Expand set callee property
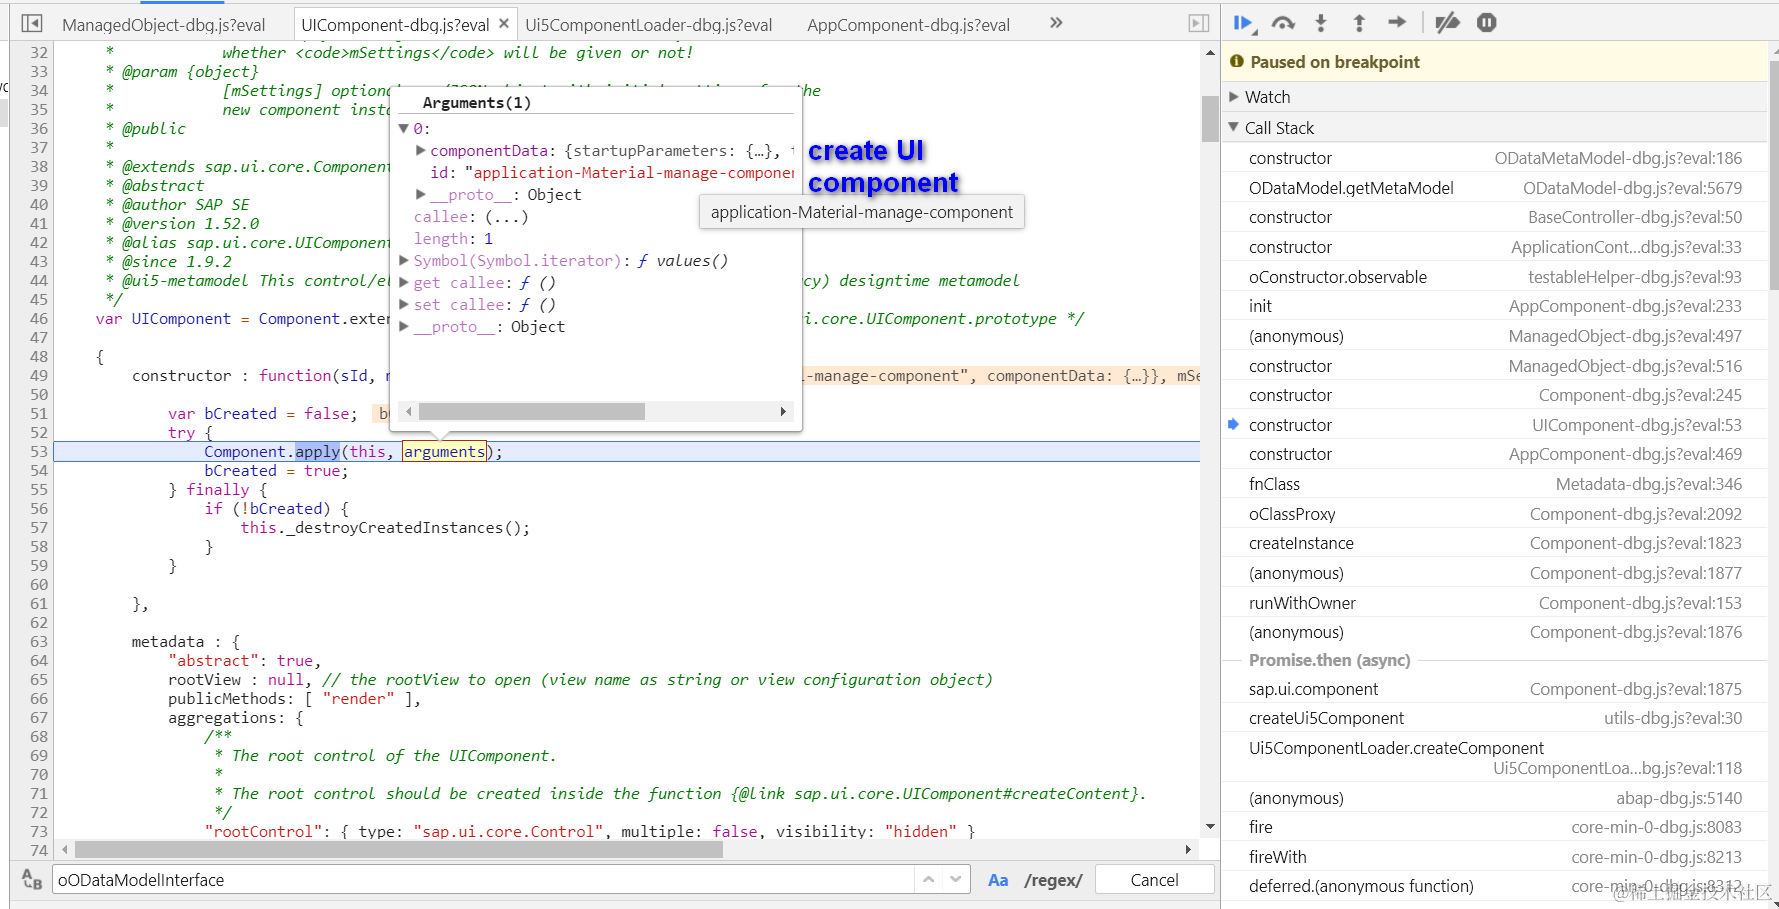The height and width of the screenshot is (909, 1779). point(404,305)
